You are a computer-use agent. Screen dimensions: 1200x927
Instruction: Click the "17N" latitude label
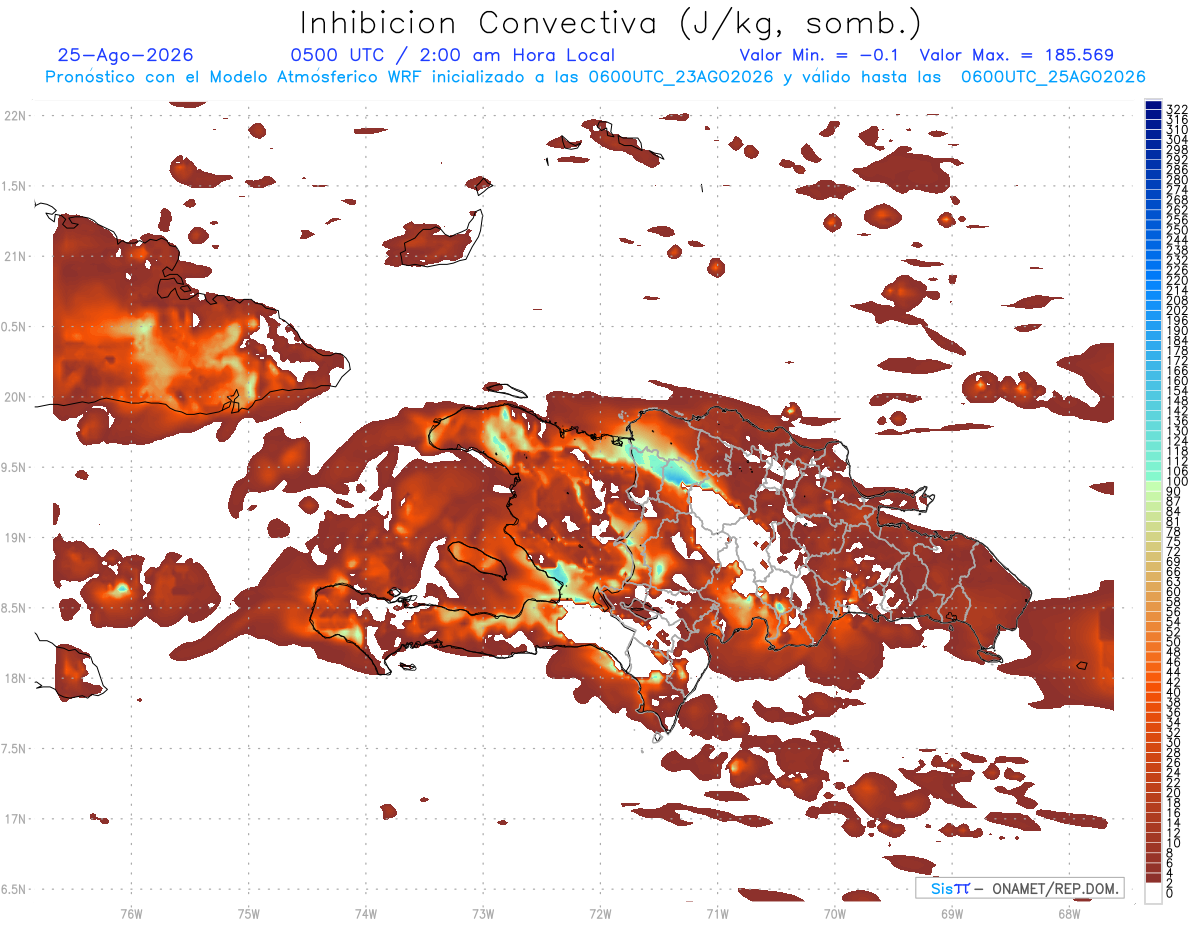click(15, 819)
